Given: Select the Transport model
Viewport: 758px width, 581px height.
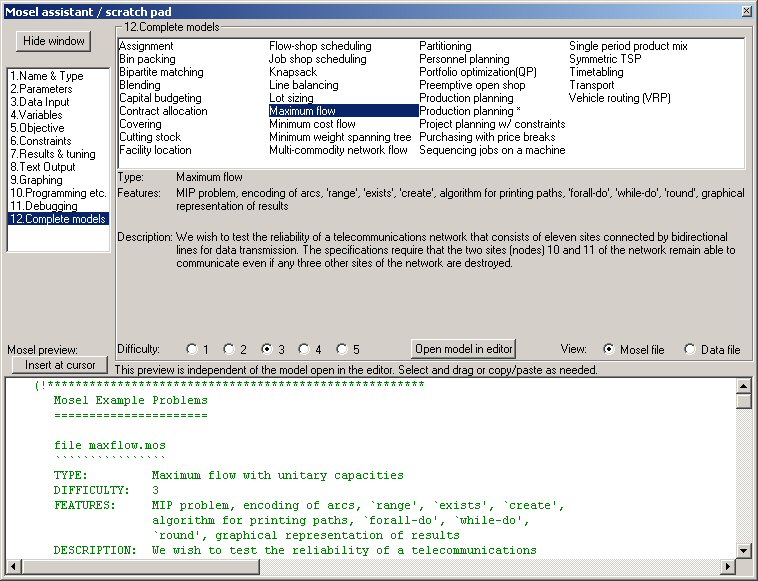Looking at the screenshot, I should pos(592,85).
